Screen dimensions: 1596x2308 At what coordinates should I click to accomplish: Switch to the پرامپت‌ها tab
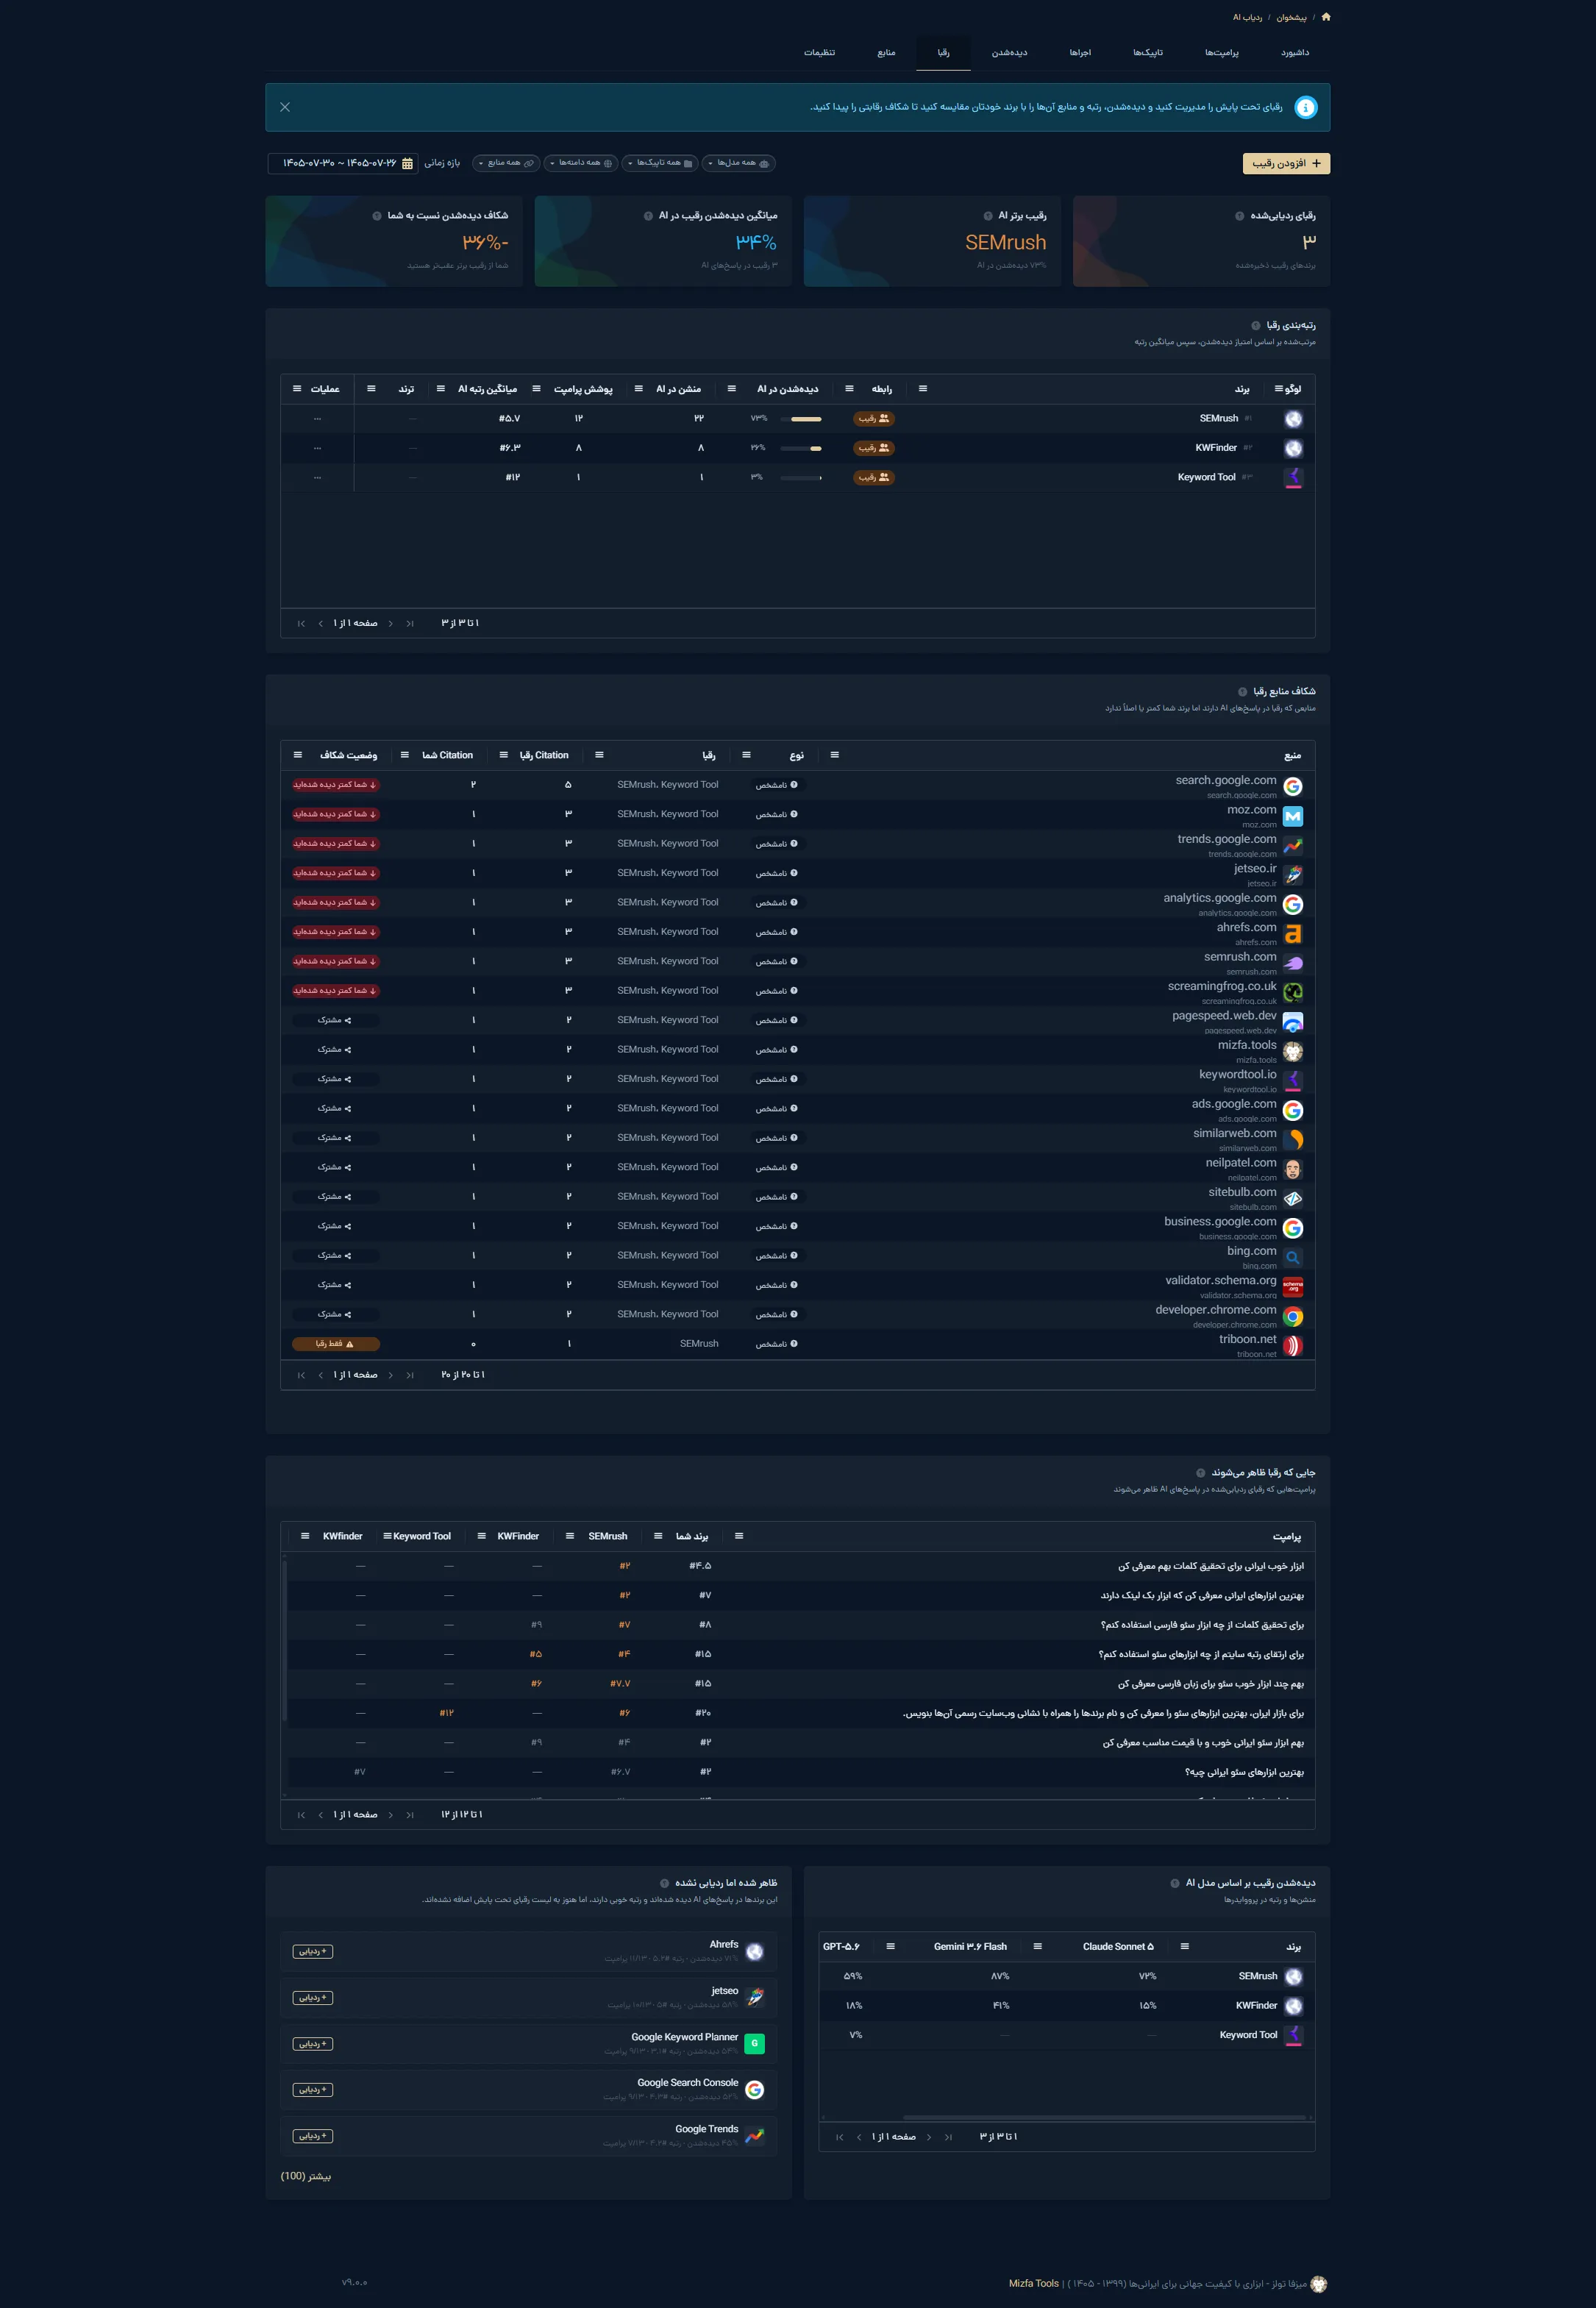click(x=1222, y=53)
